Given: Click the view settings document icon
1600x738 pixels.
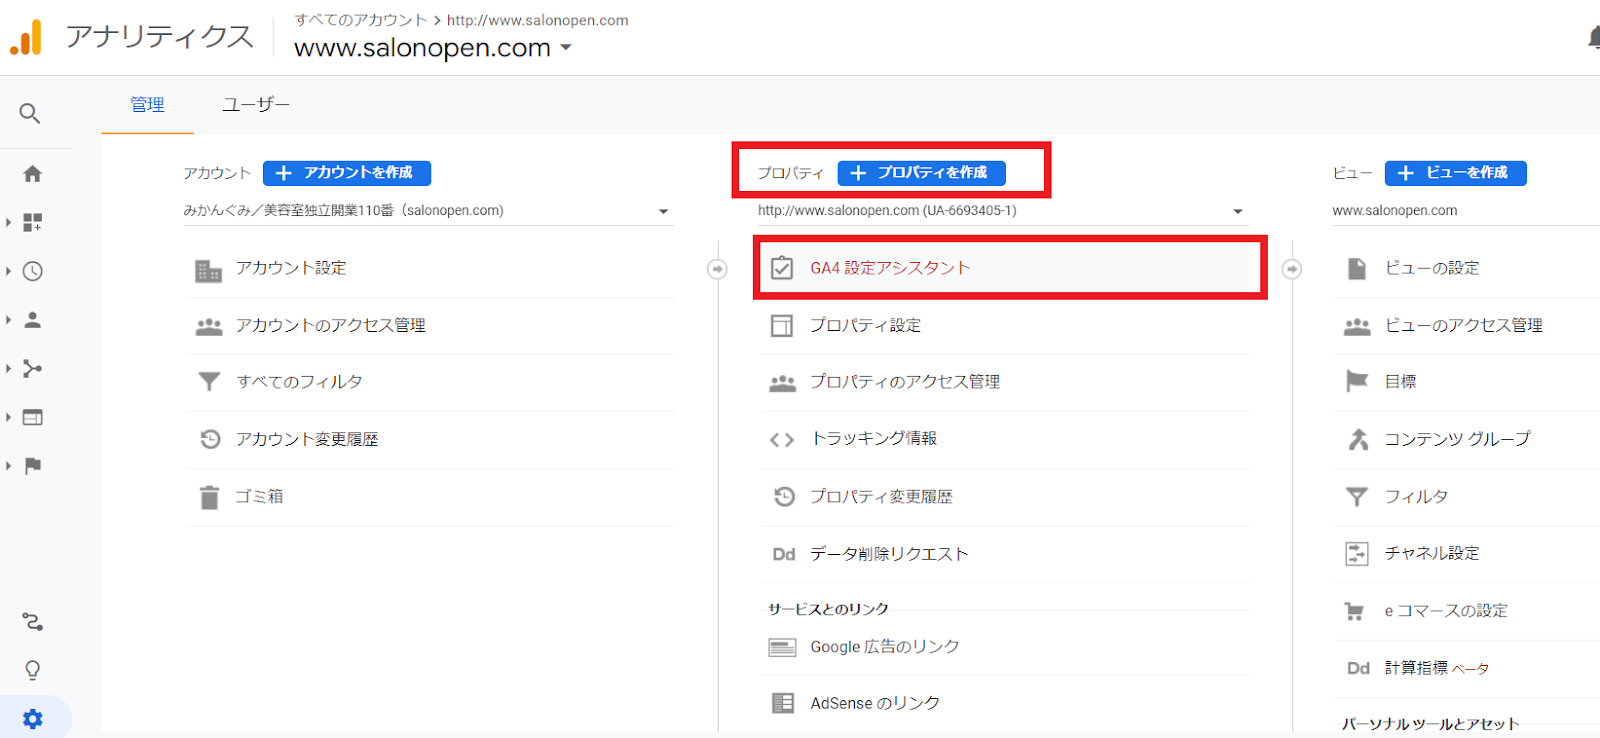Looking at the screenshot, I should [x=1357, y=268].
